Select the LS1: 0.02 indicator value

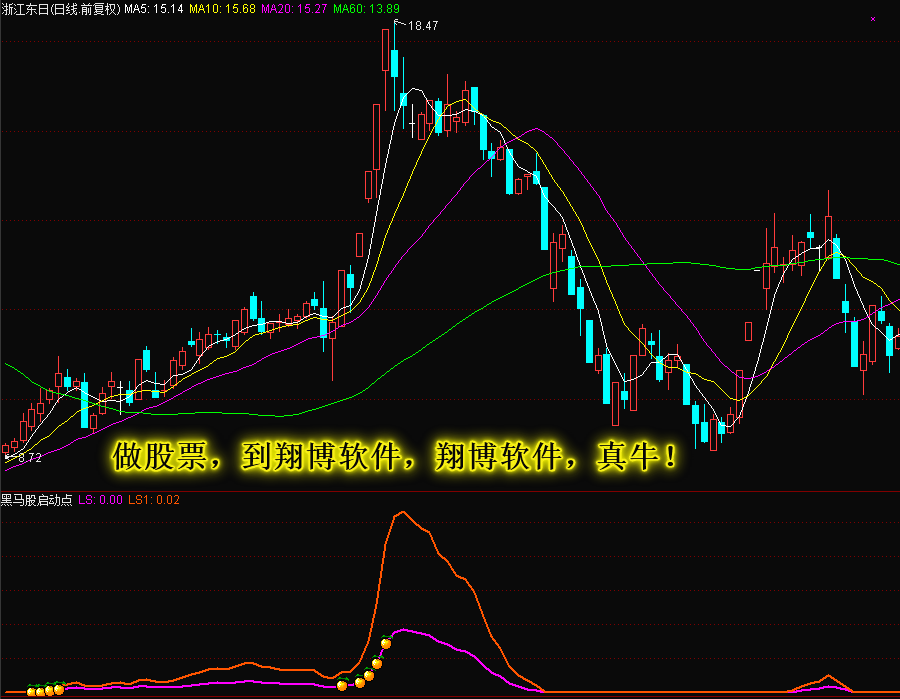click(x=154, y=500)
